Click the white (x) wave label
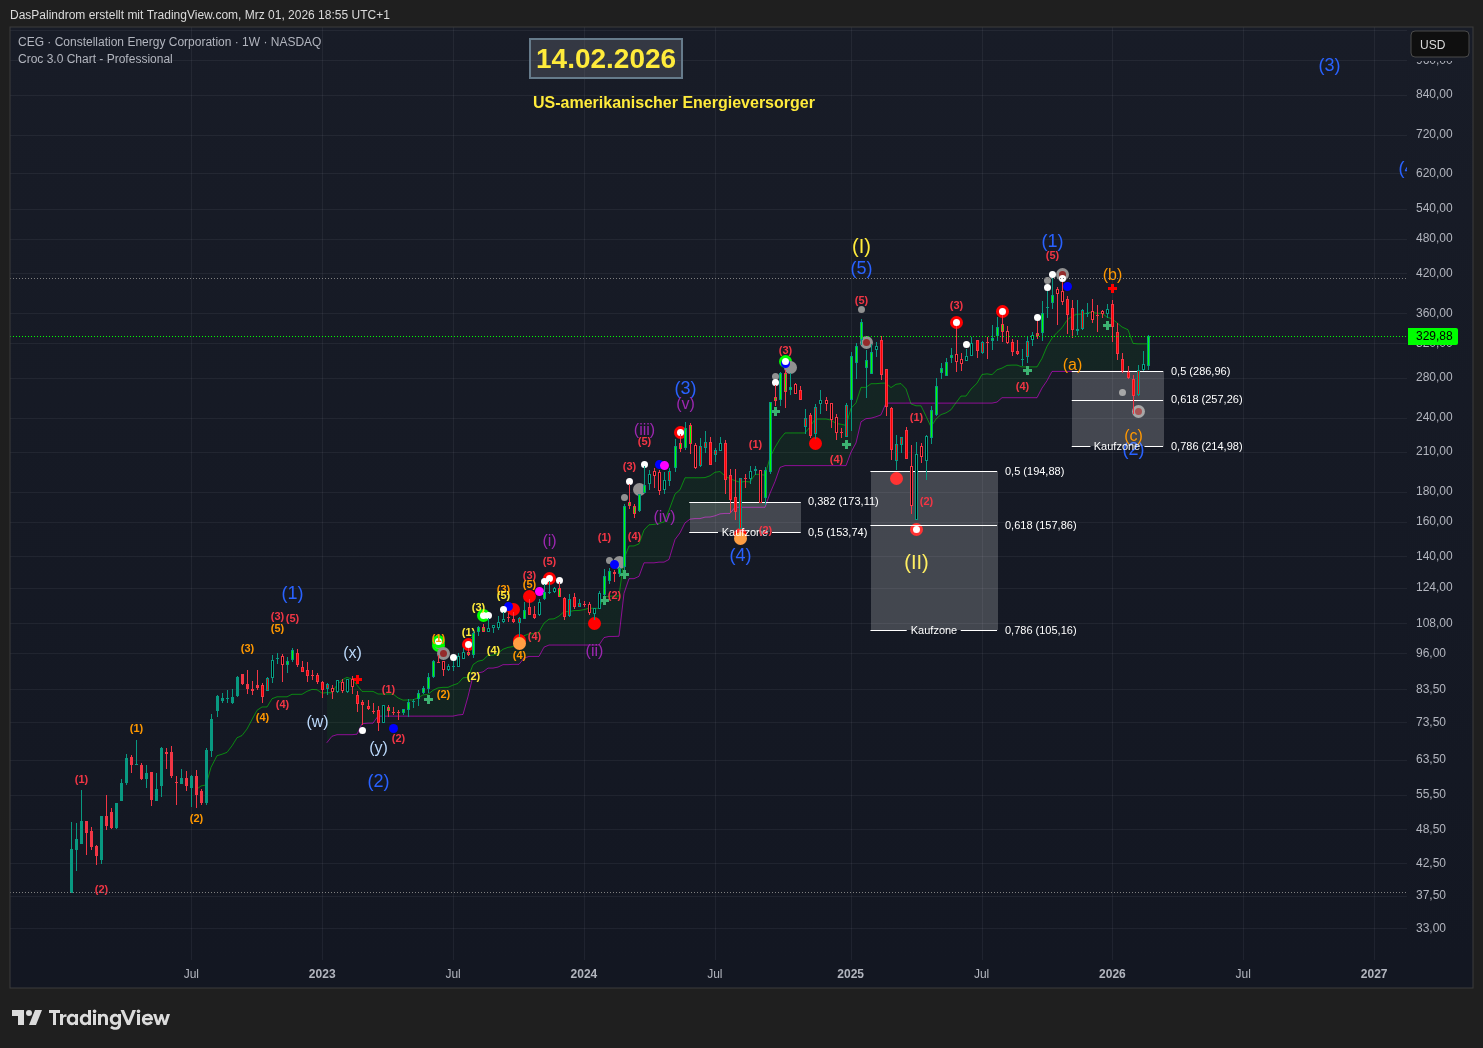1483x1048 pixels. tap(352, 653)
